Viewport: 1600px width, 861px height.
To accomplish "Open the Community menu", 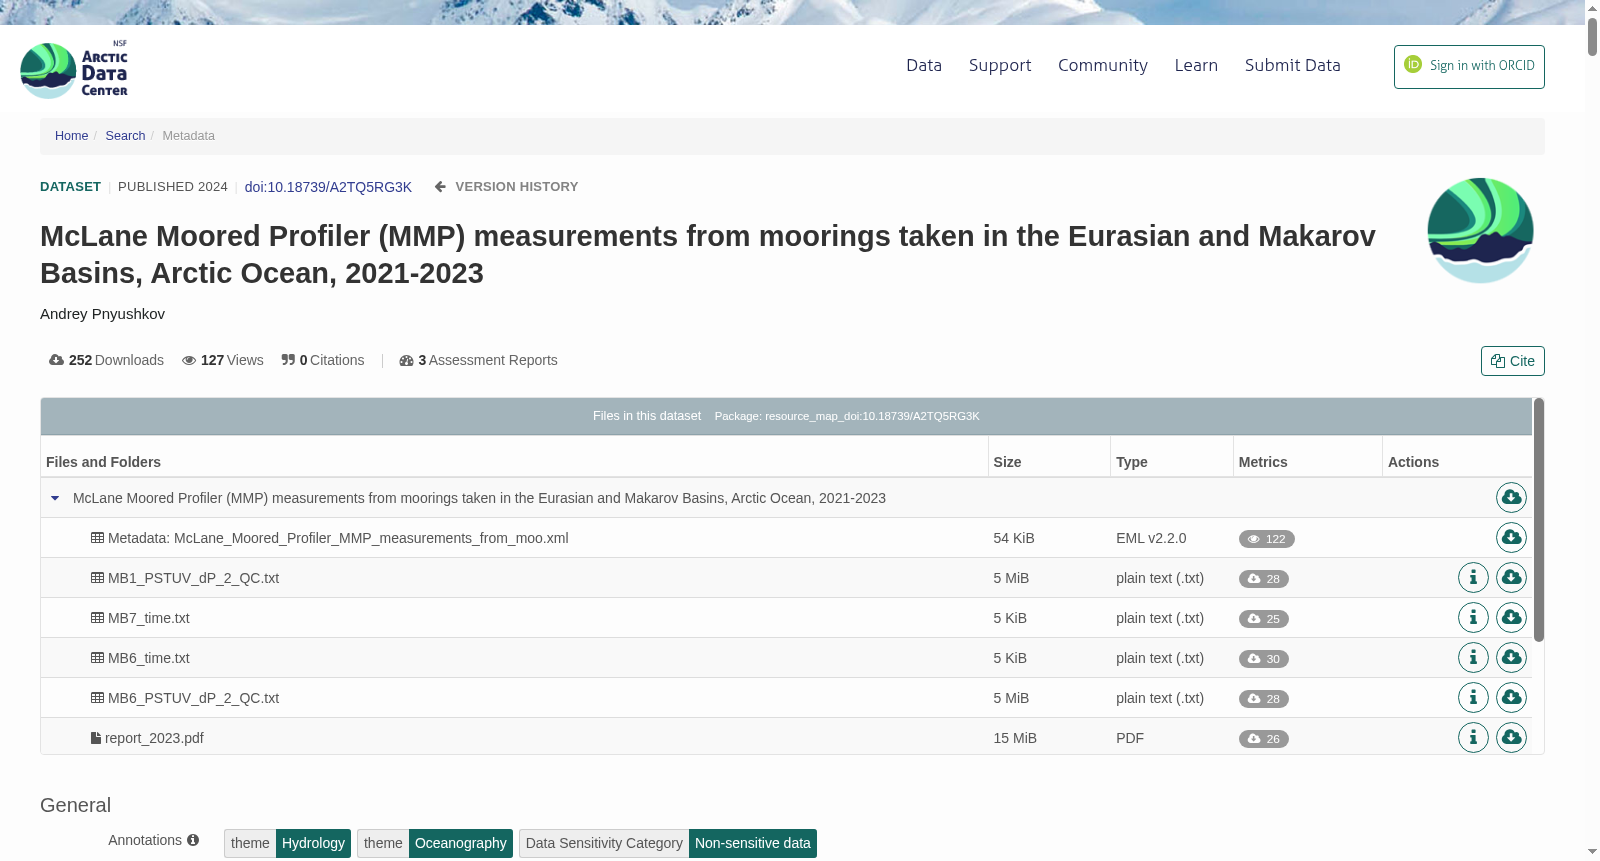I will coord(1103,65).
